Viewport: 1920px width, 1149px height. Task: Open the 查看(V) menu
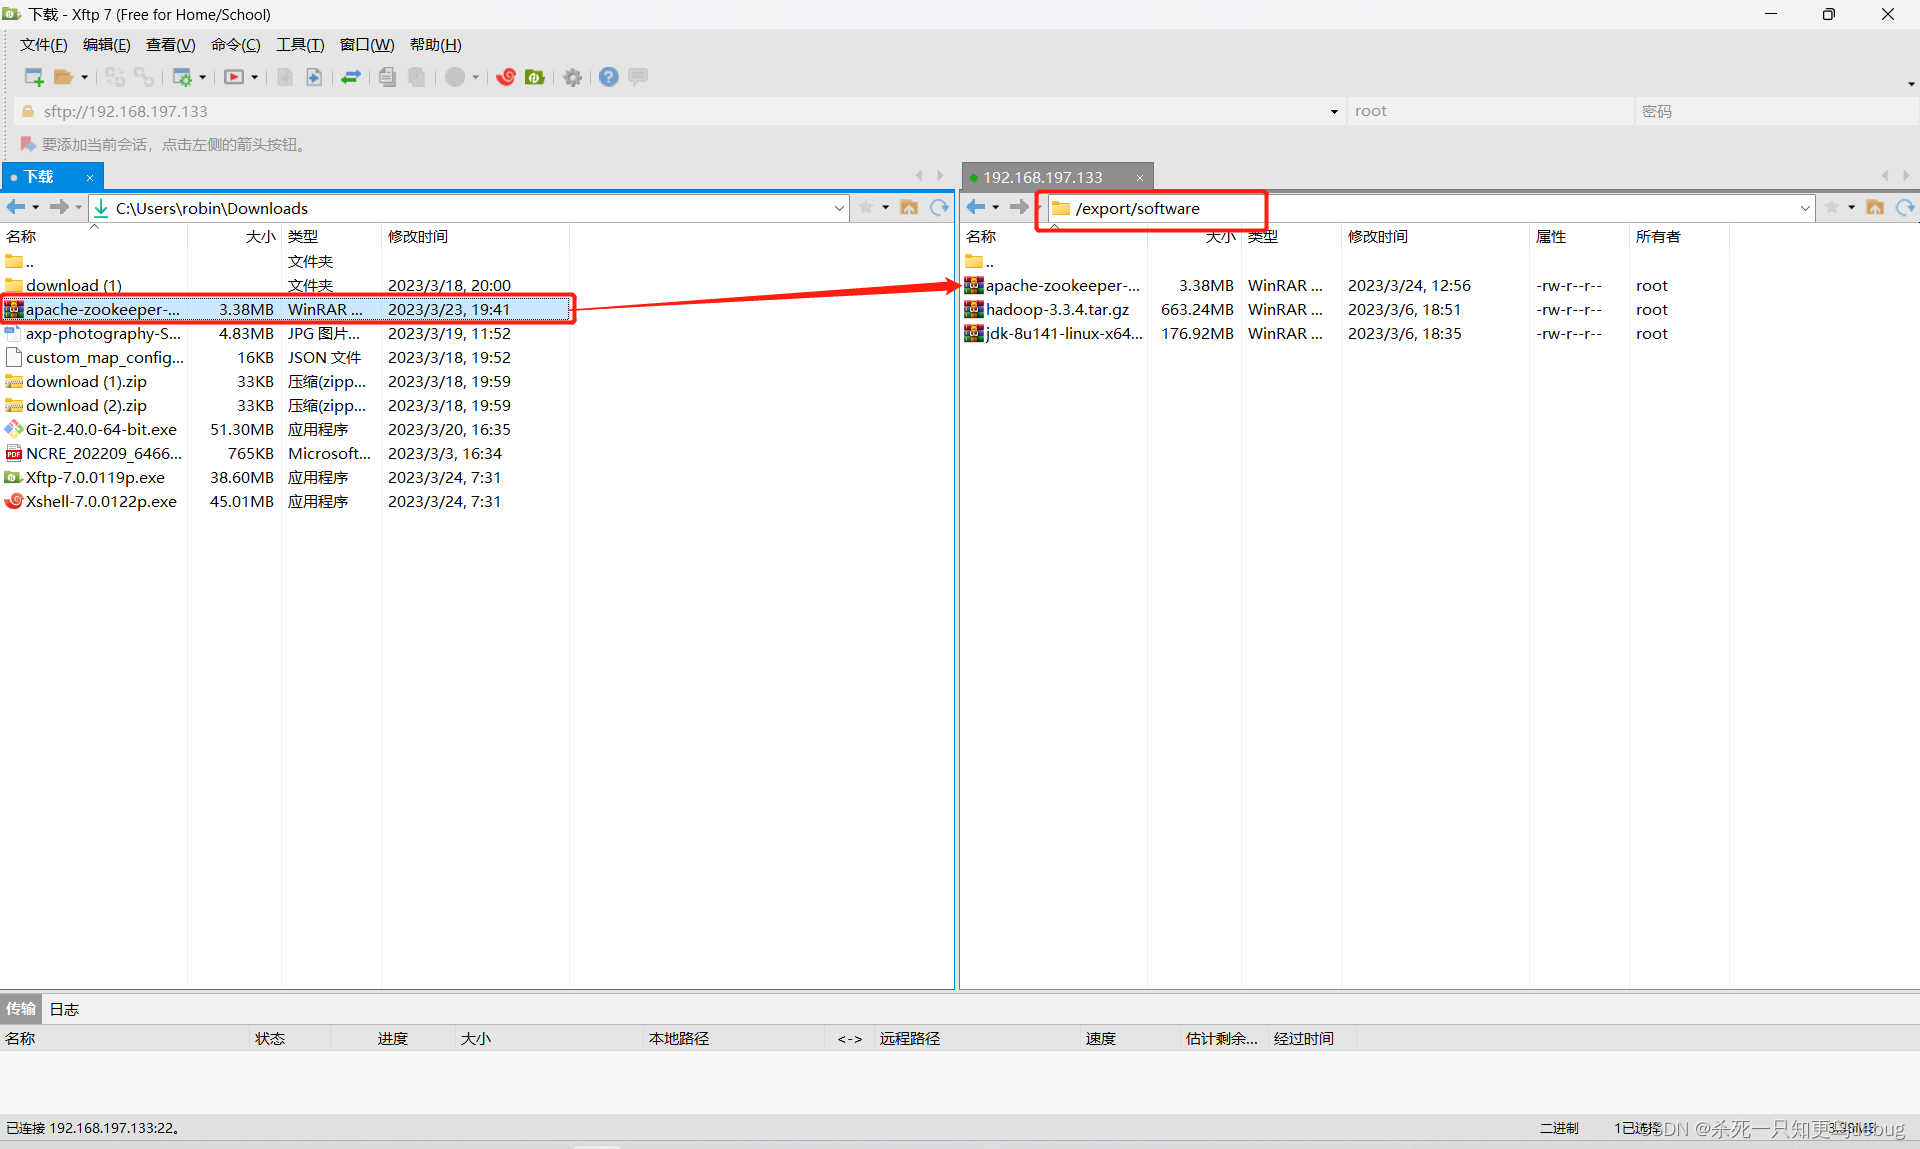(171, 45)
